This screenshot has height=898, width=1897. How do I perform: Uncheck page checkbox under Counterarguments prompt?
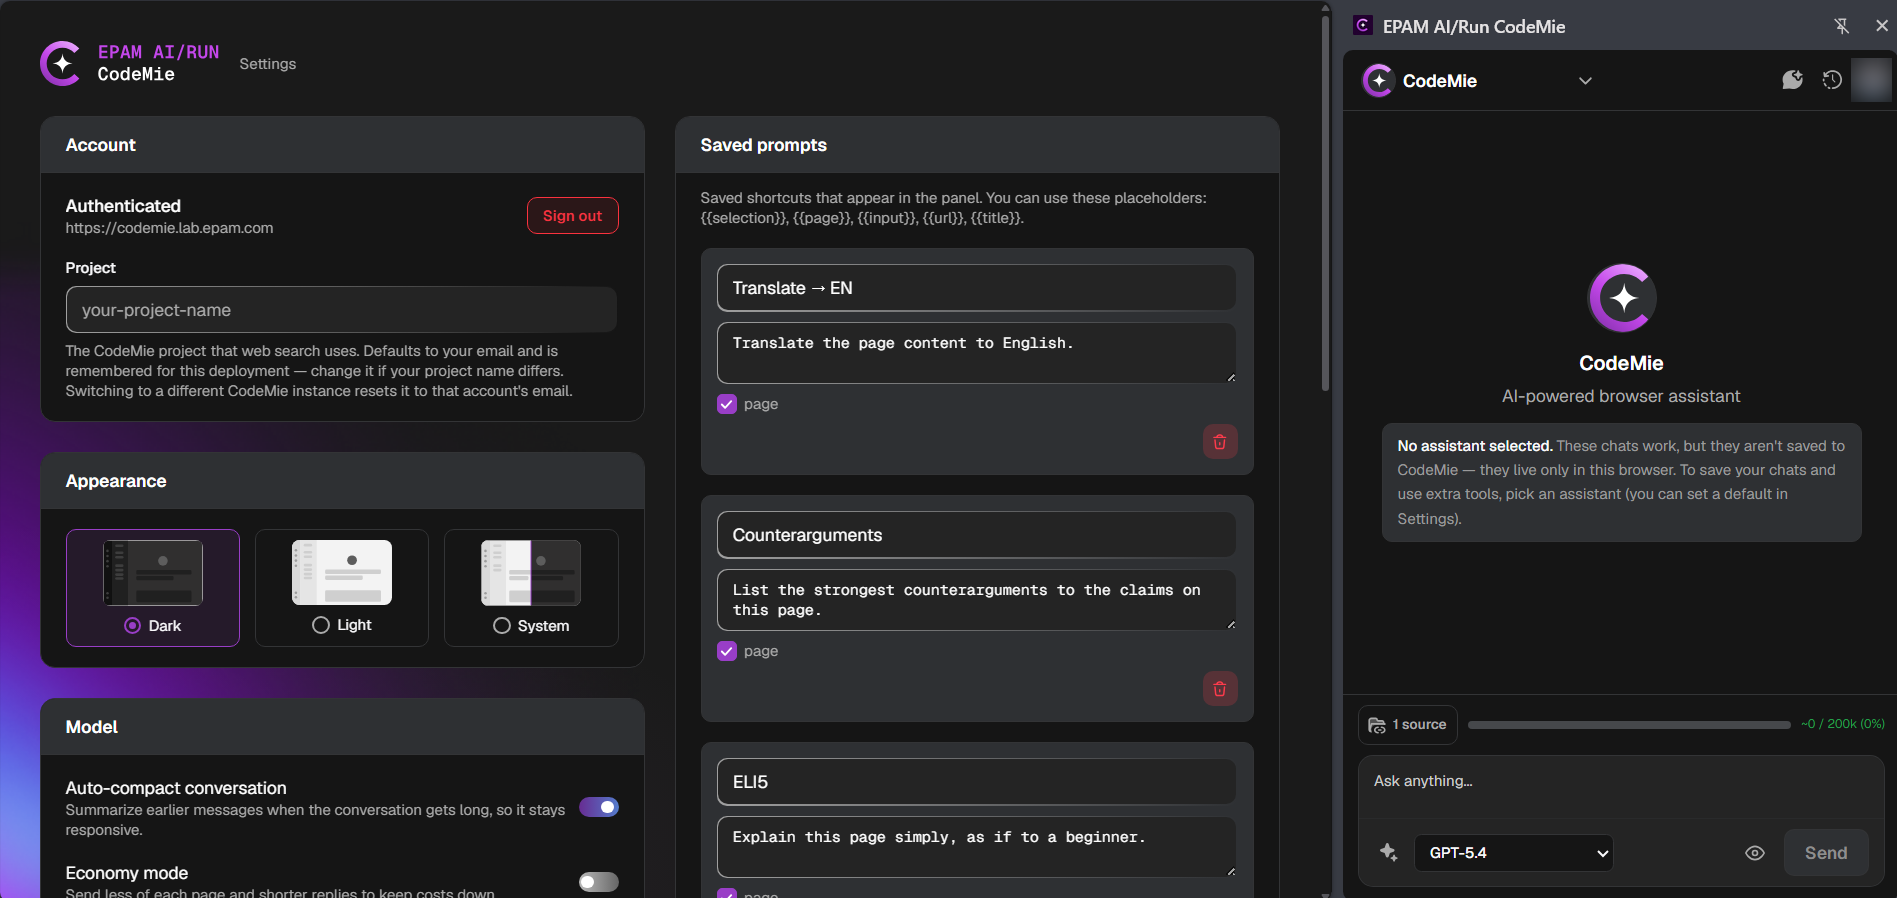[x=727, y=651]
